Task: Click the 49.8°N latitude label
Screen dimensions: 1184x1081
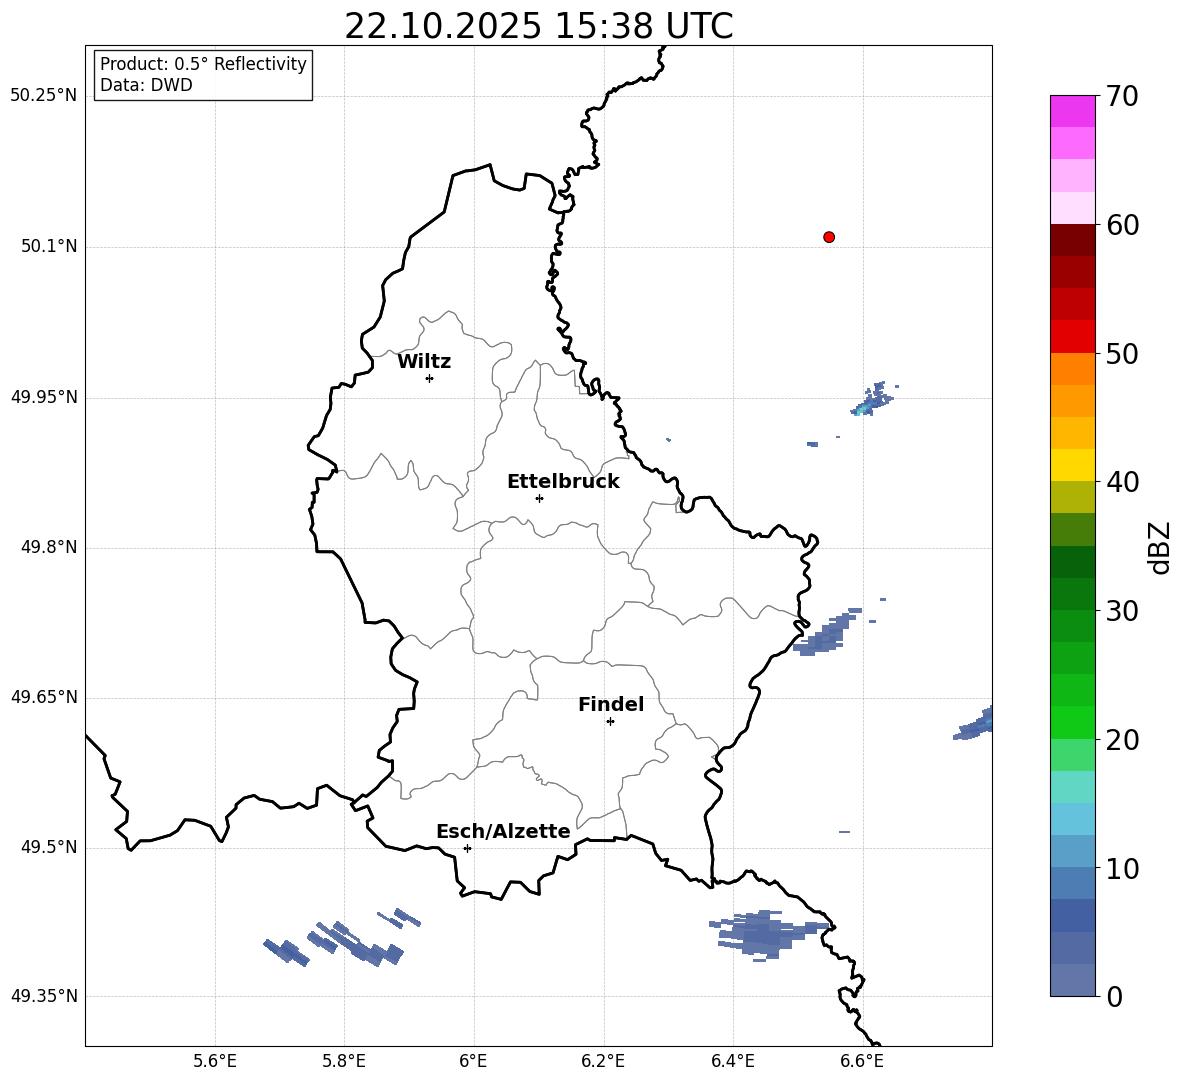Action: [49, 547]
